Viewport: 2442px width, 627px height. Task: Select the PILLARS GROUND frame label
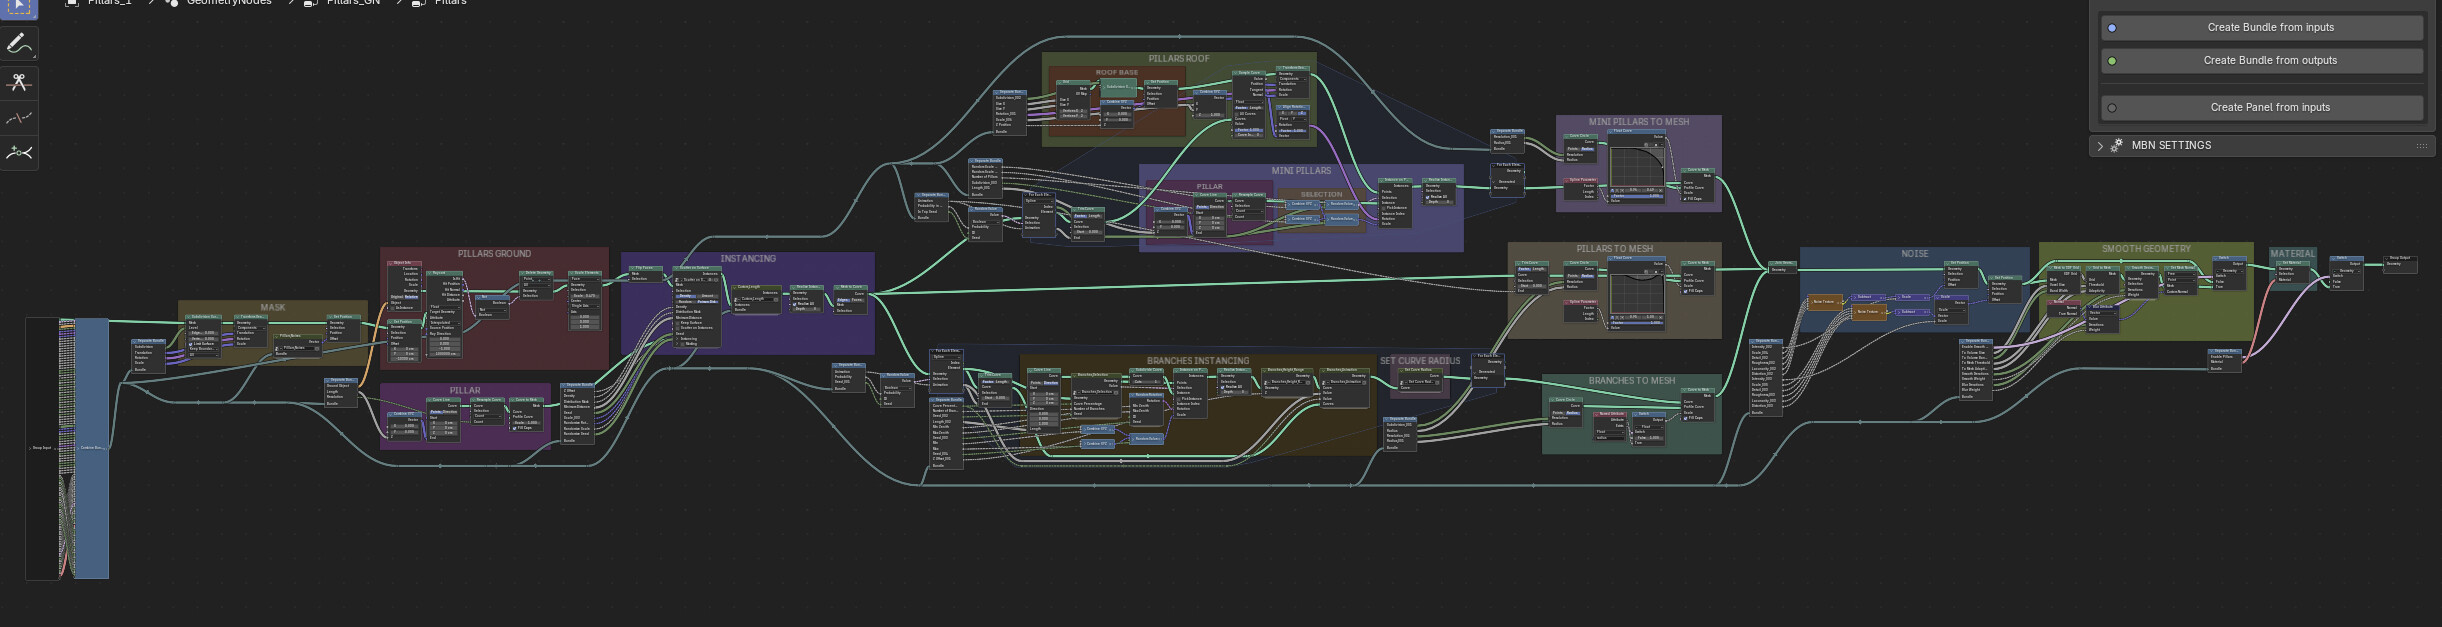tap(494, 254)
